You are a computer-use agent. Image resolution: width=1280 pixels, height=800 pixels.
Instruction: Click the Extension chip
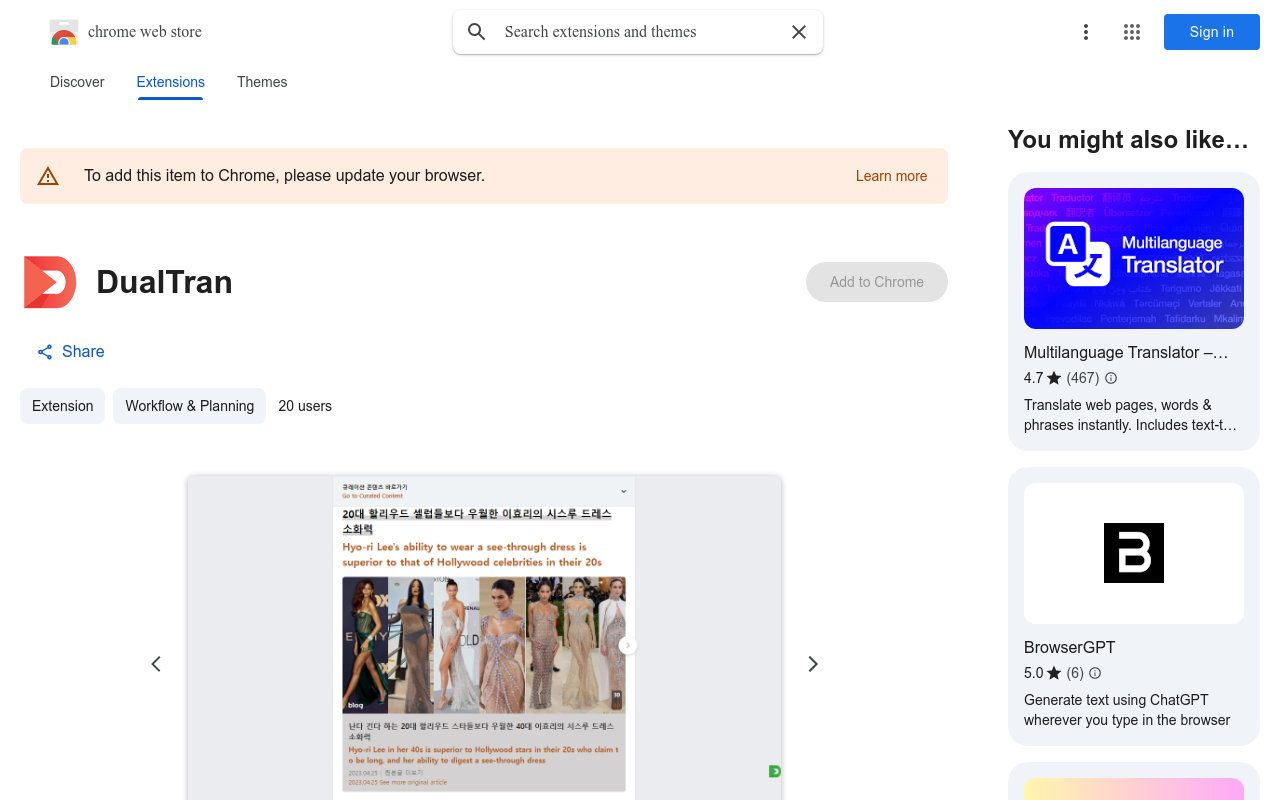coord(62,406)
